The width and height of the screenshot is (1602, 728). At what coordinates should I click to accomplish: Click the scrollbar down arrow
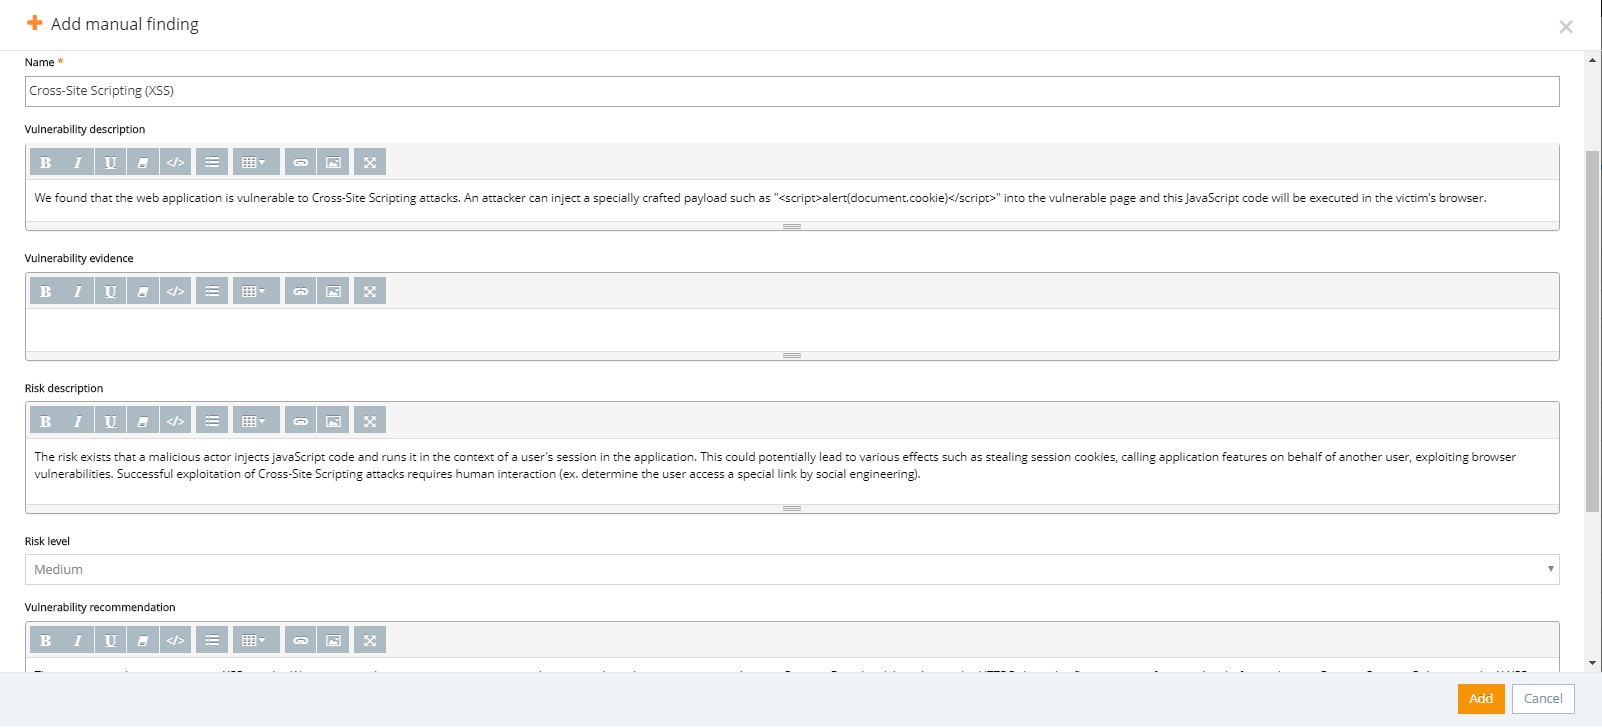tap(1593, 662)
